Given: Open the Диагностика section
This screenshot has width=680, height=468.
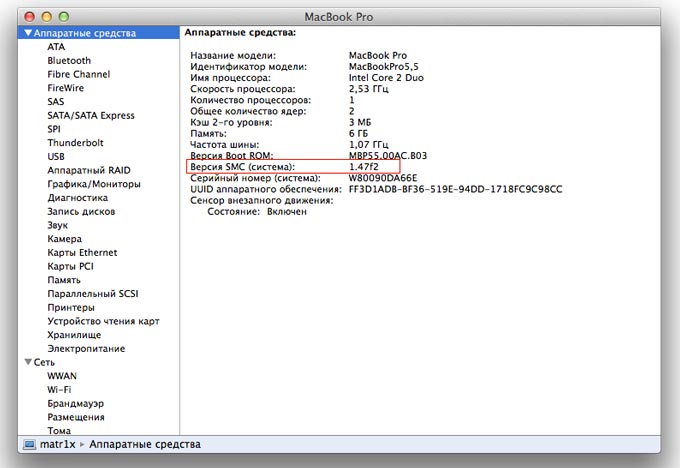Looking at the screenshot, I should (77, 198).
